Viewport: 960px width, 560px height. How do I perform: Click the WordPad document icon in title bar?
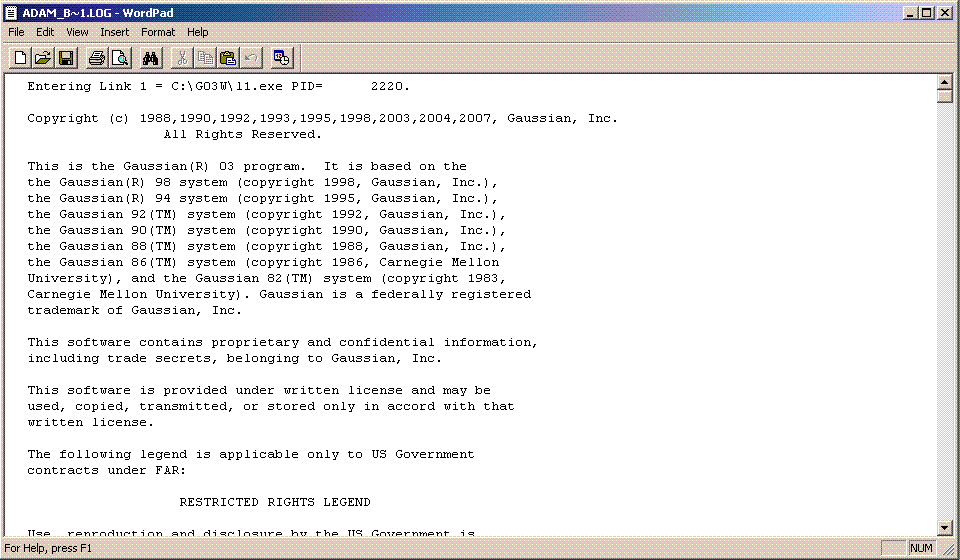[11, 12]
